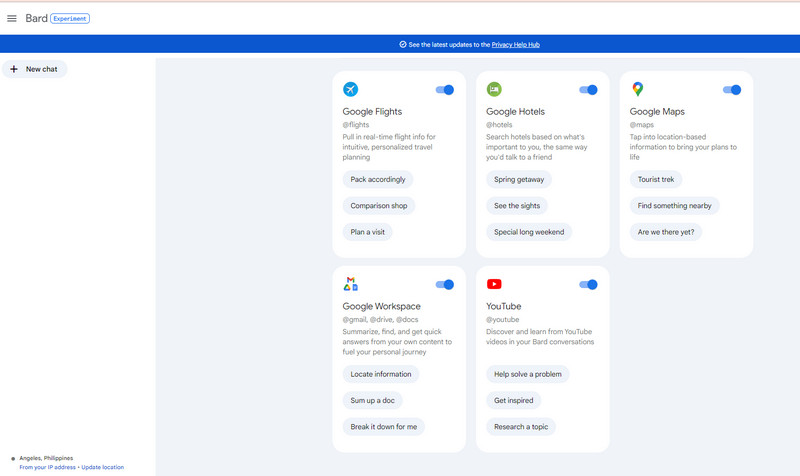Turn off the Google Maps extension

(x=732, y=90)
